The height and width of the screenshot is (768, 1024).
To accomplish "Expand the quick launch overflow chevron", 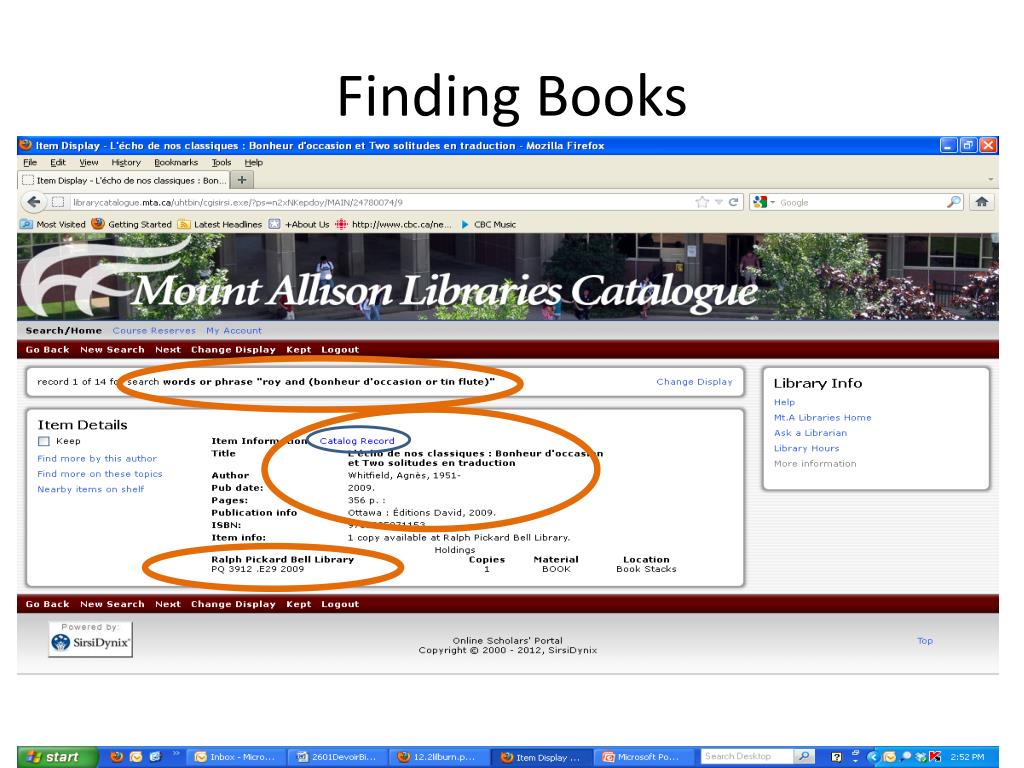I will [x=176, y=754].
